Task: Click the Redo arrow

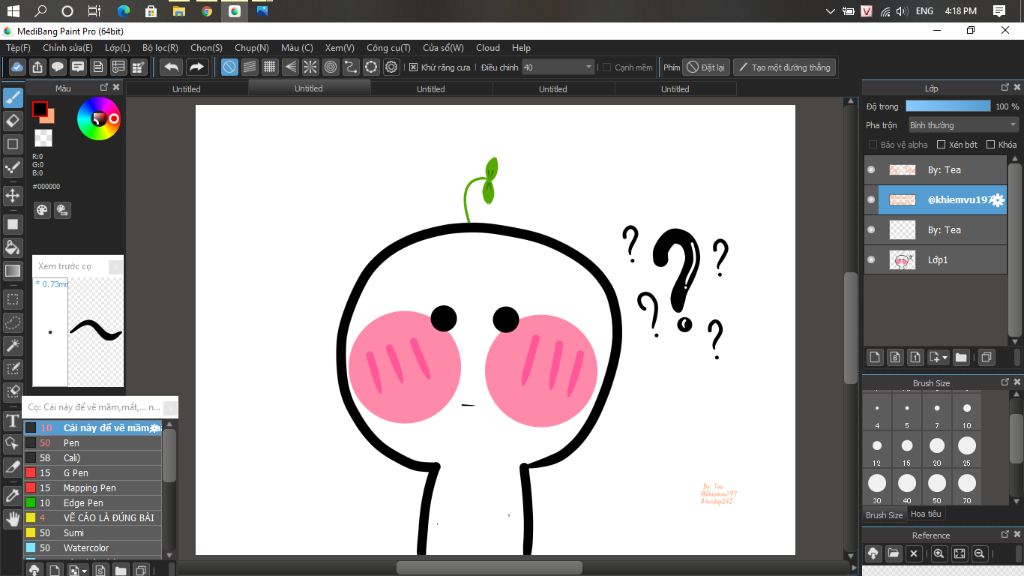Action: [196, 67]
